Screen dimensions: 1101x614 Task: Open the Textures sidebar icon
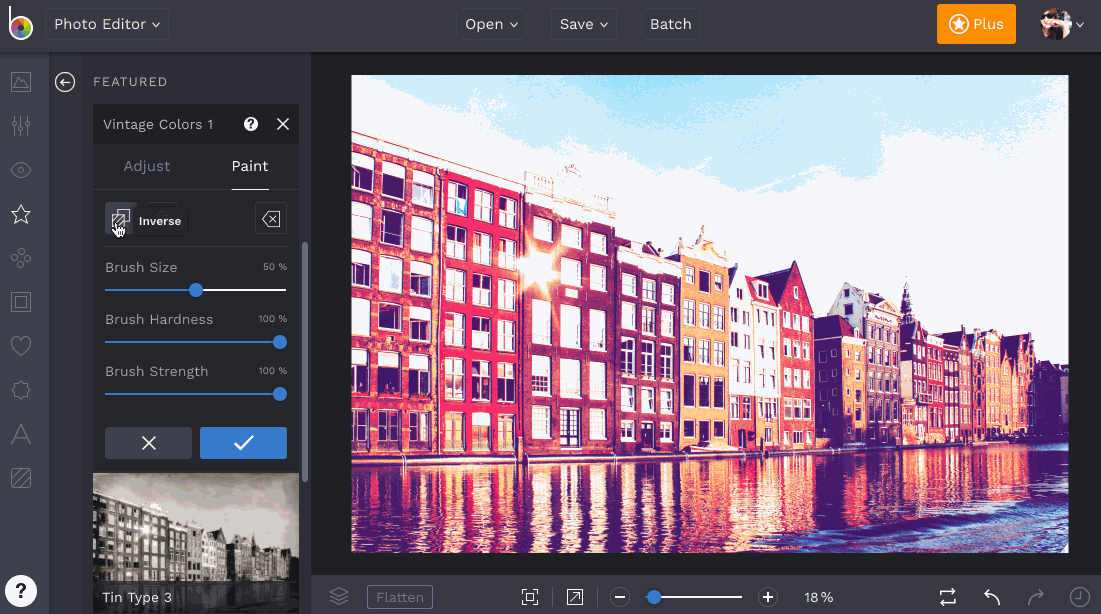[x=21, y=478]
